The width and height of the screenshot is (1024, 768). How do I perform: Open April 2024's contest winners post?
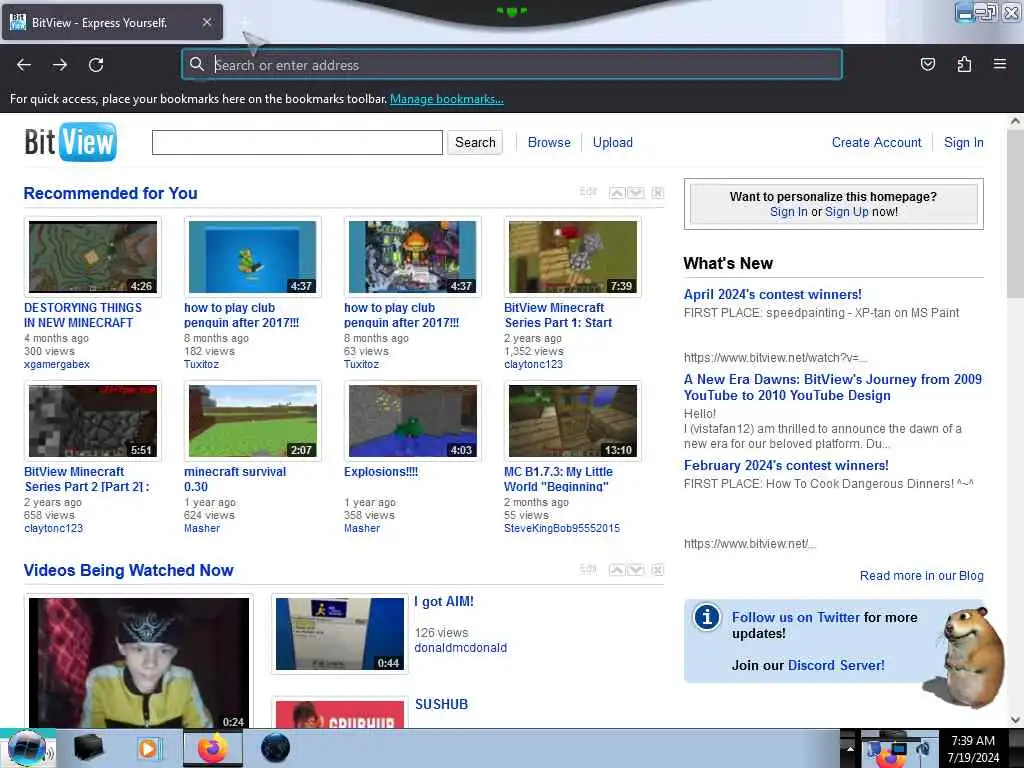[x=773, y=295]
